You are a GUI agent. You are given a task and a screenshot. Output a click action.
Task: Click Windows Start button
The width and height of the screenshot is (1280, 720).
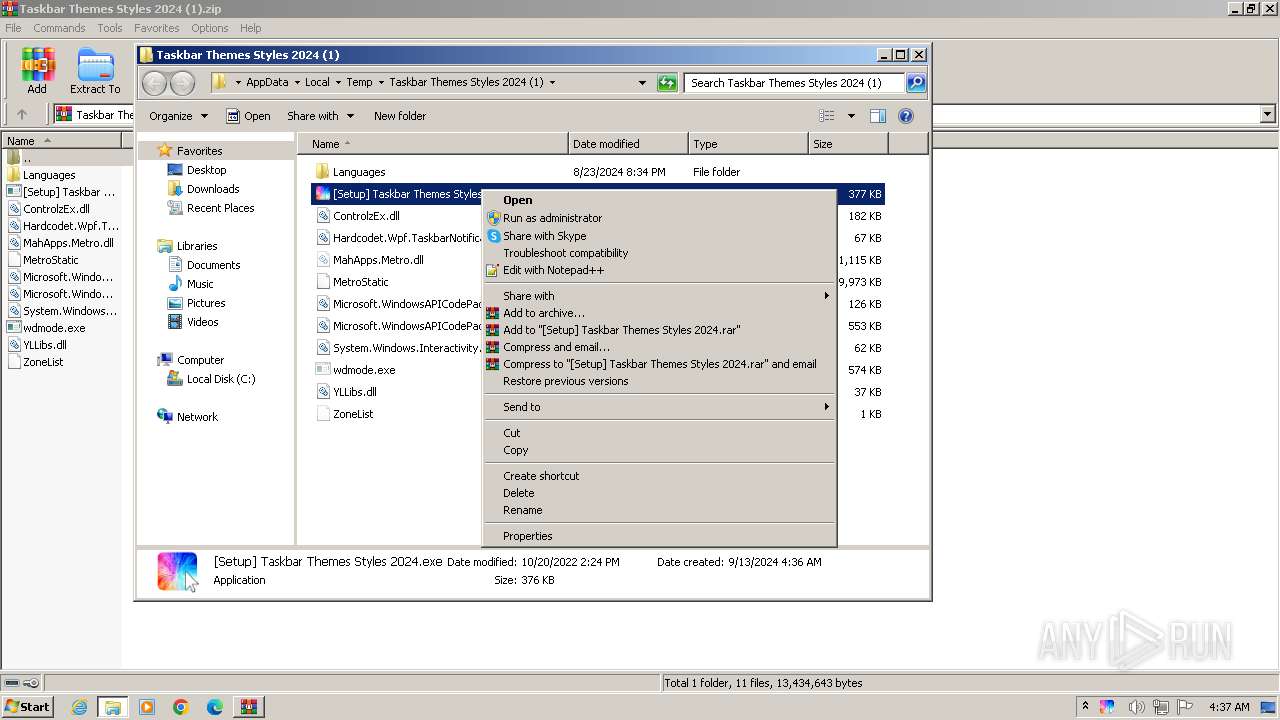(x=27, y=707)
